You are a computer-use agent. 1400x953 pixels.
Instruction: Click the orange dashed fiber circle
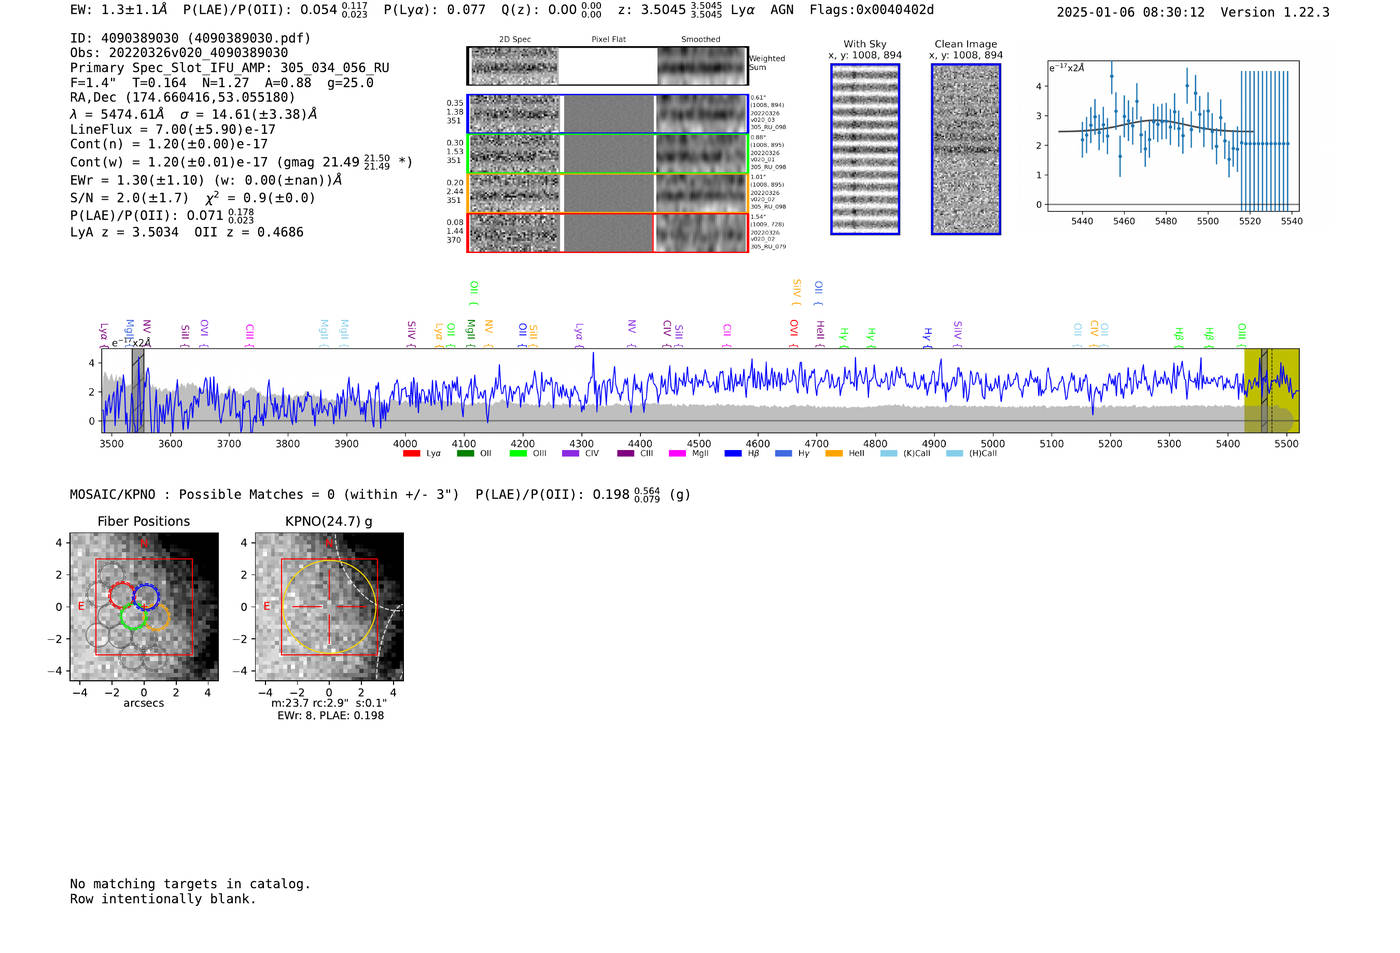(157, 616)
